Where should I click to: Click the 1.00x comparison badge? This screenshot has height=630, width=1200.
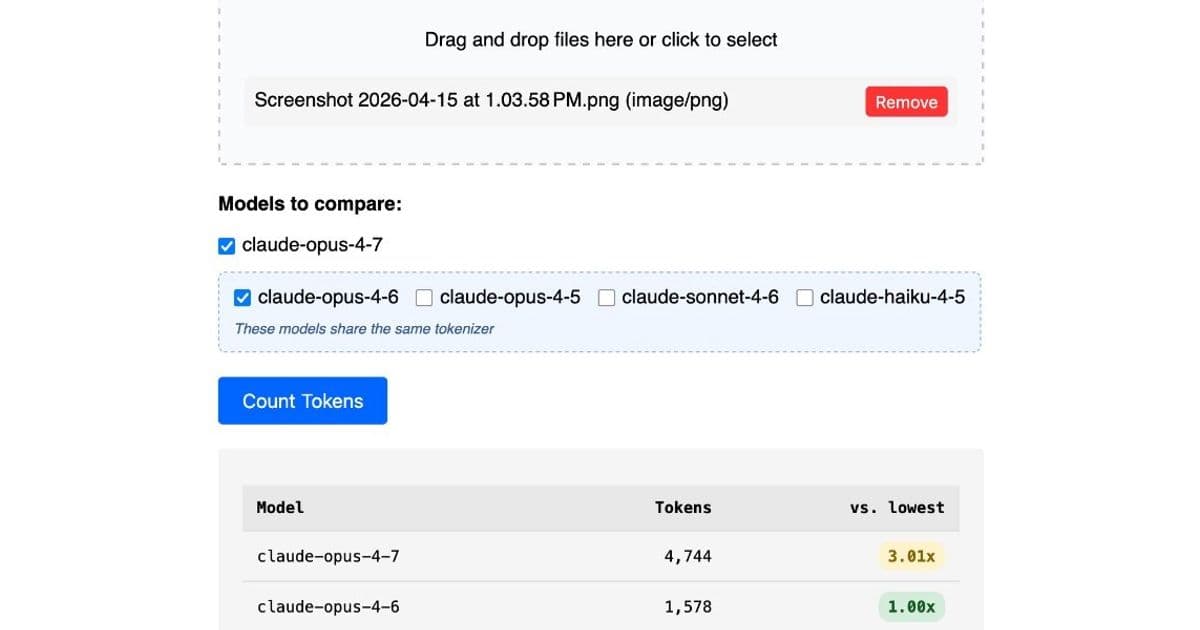[911, 606]
